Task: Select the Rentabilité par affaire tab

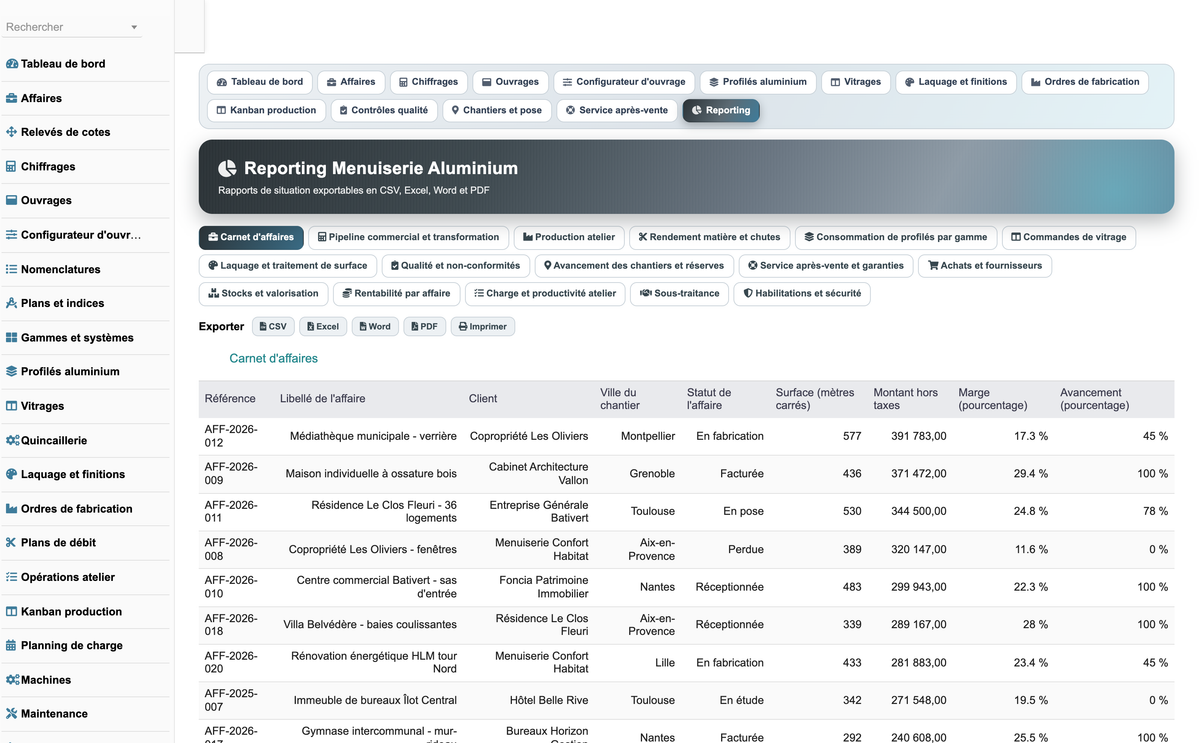Action: (396, 293)
